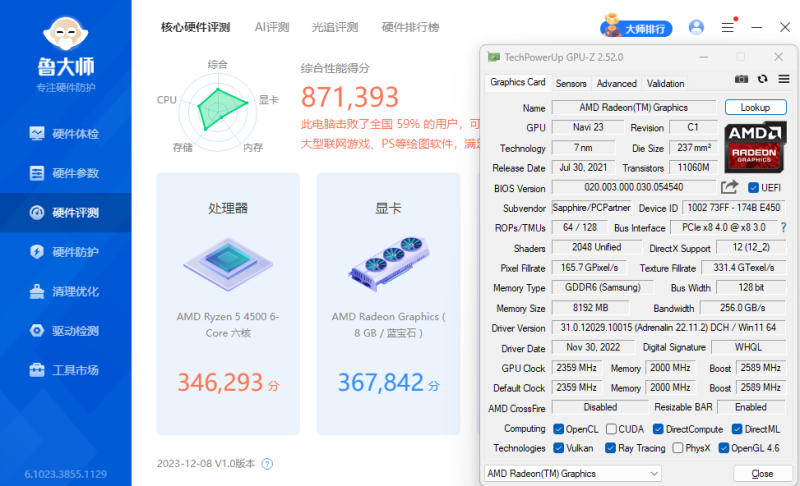Click the graphics card illustration
Screen dimensions: 800x486
[388, 264]
